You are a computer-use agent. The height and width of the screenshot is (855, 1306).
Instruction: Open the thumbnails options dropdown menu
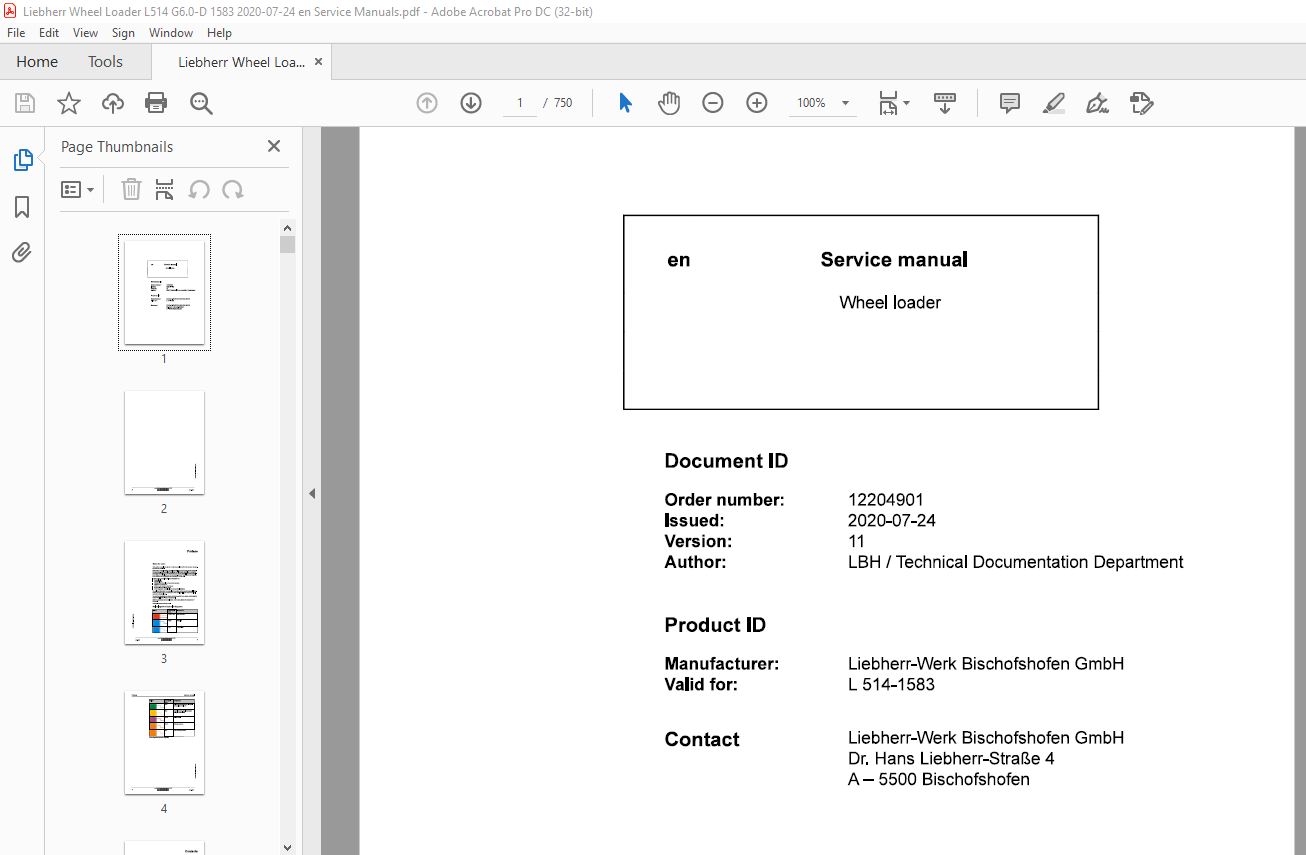point(77,189)
